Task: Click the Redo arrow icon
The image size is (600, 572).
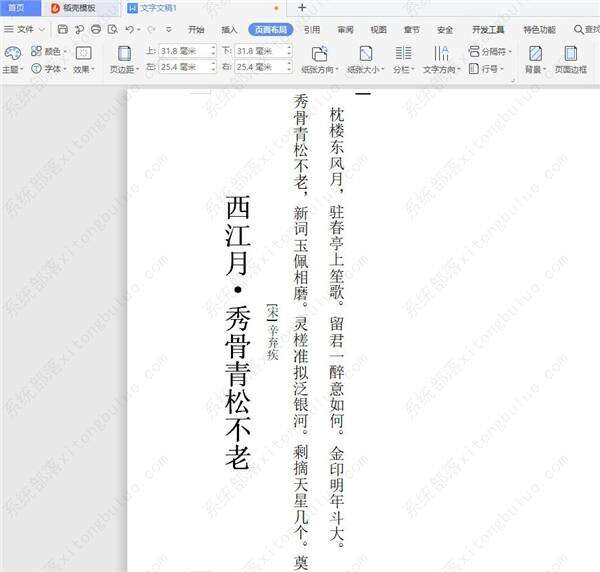Action: point(152,29)
